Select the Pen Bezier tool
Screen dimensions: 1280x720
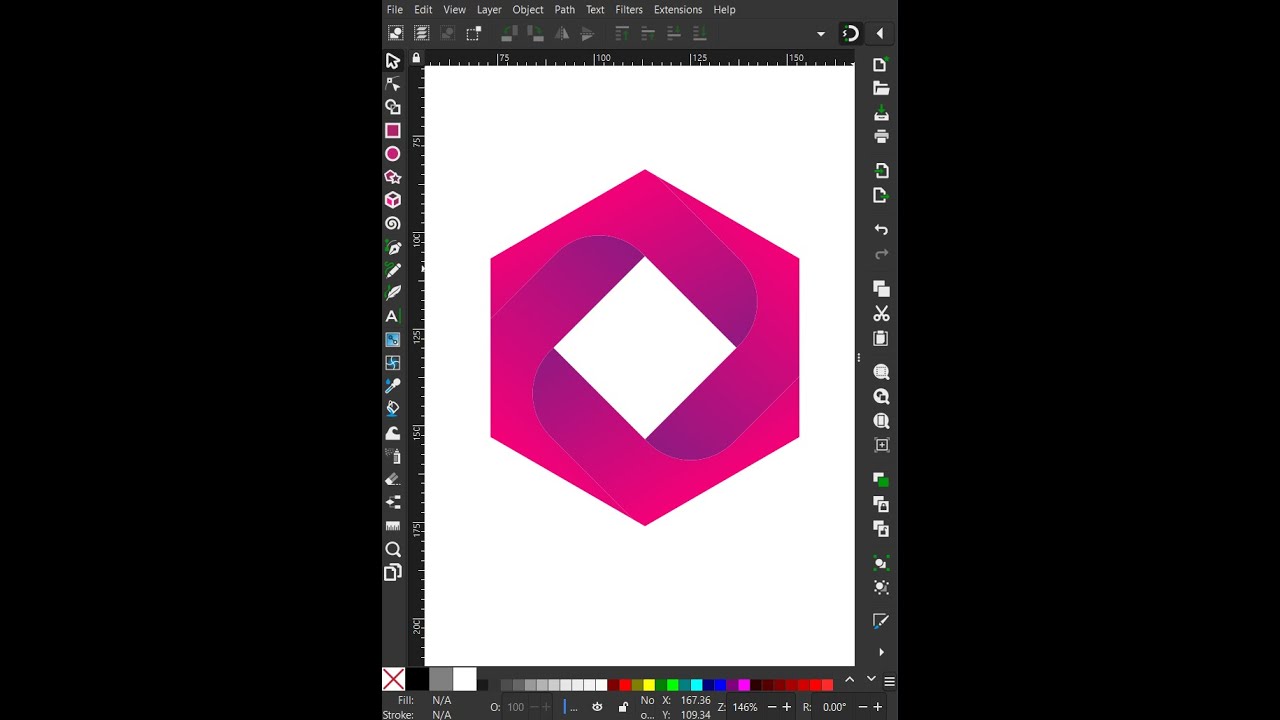point(393,247)
